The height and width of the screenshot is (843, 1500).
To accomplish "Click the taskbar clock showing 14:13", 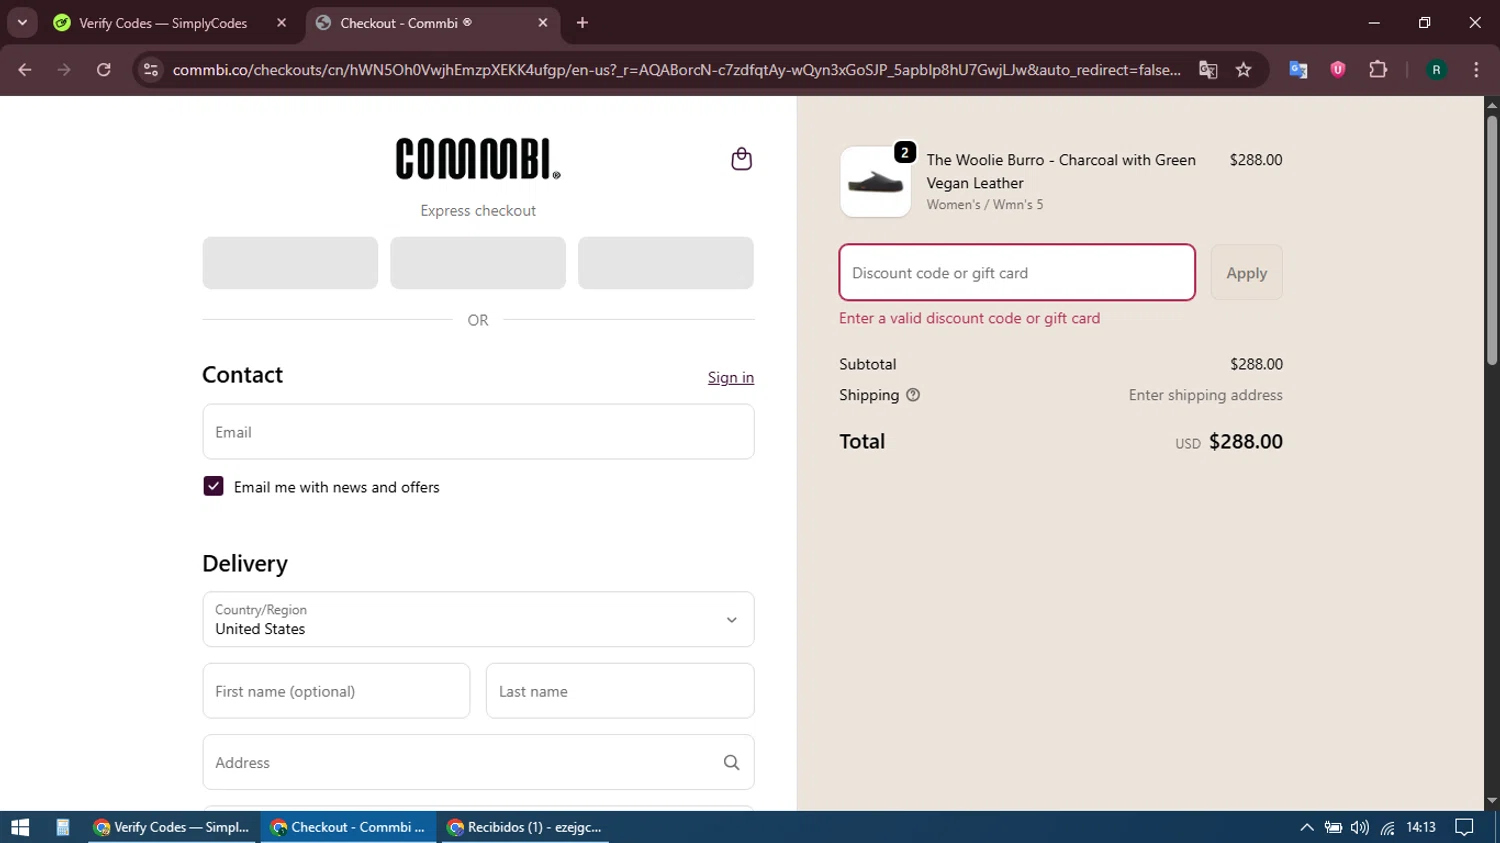I will click(x=1421, y=827).
